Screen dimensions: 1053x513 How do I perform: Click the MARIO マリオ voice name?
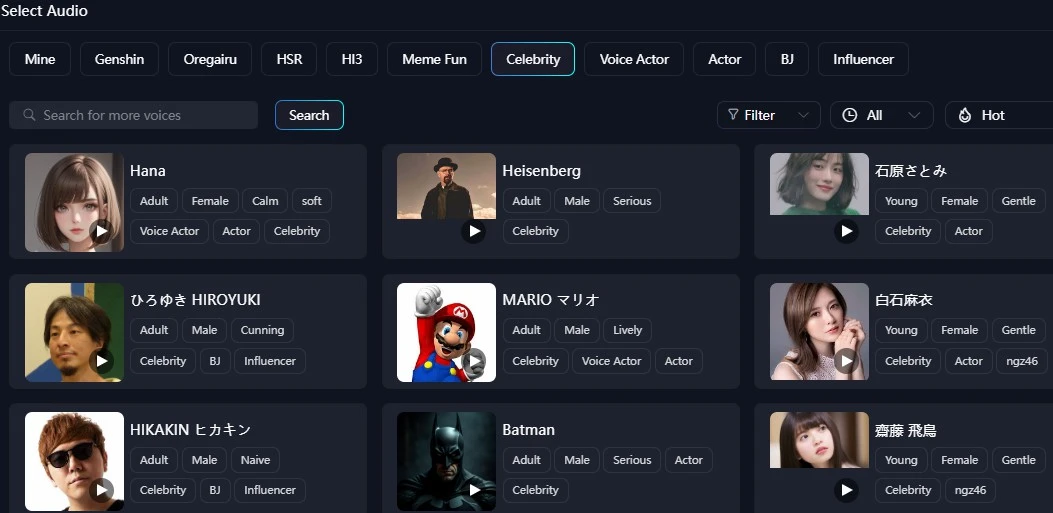tap(551, 300)
